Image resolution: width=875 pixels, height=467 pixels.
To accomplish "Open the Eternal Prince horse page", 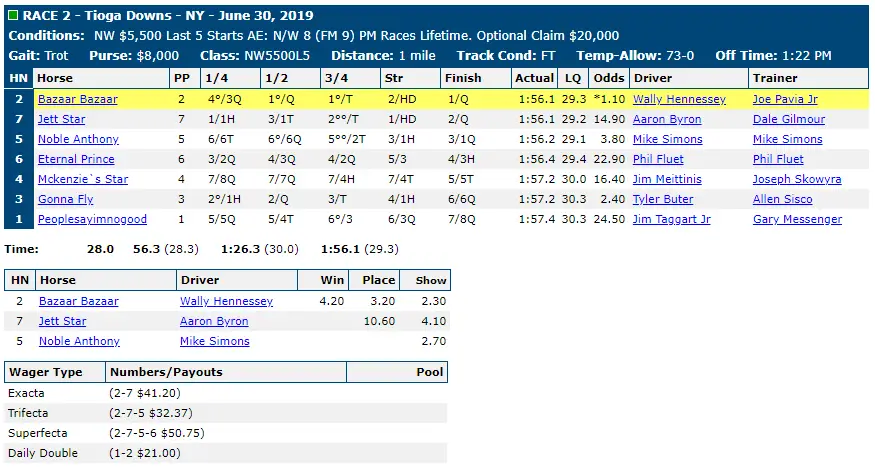I will click(76, 160).
